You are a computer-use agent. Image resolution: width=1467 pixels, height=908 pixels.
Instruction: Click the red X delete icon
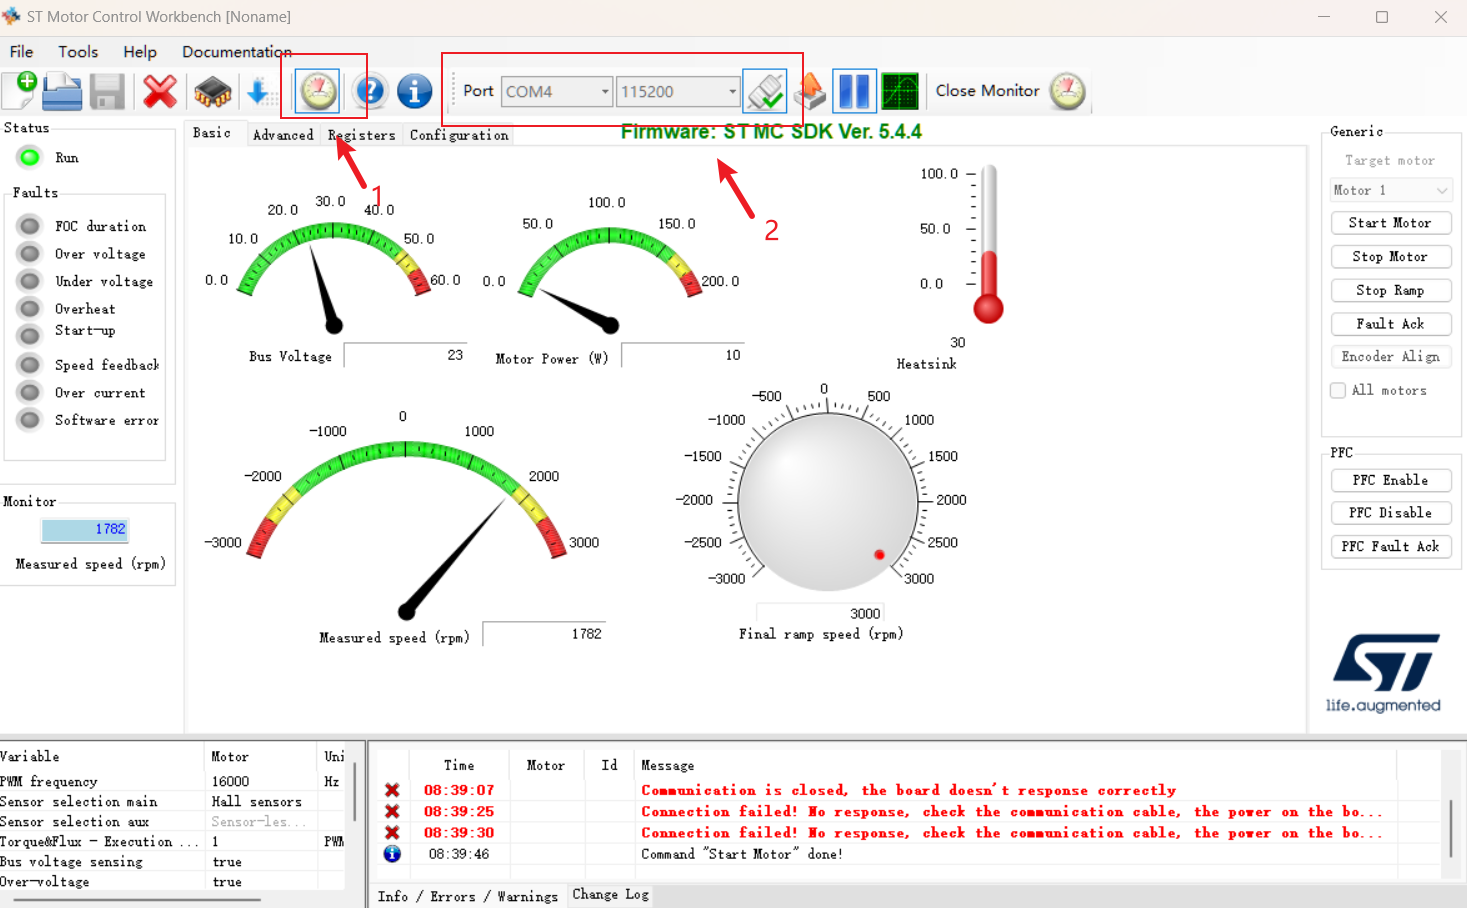coord(160,92)
